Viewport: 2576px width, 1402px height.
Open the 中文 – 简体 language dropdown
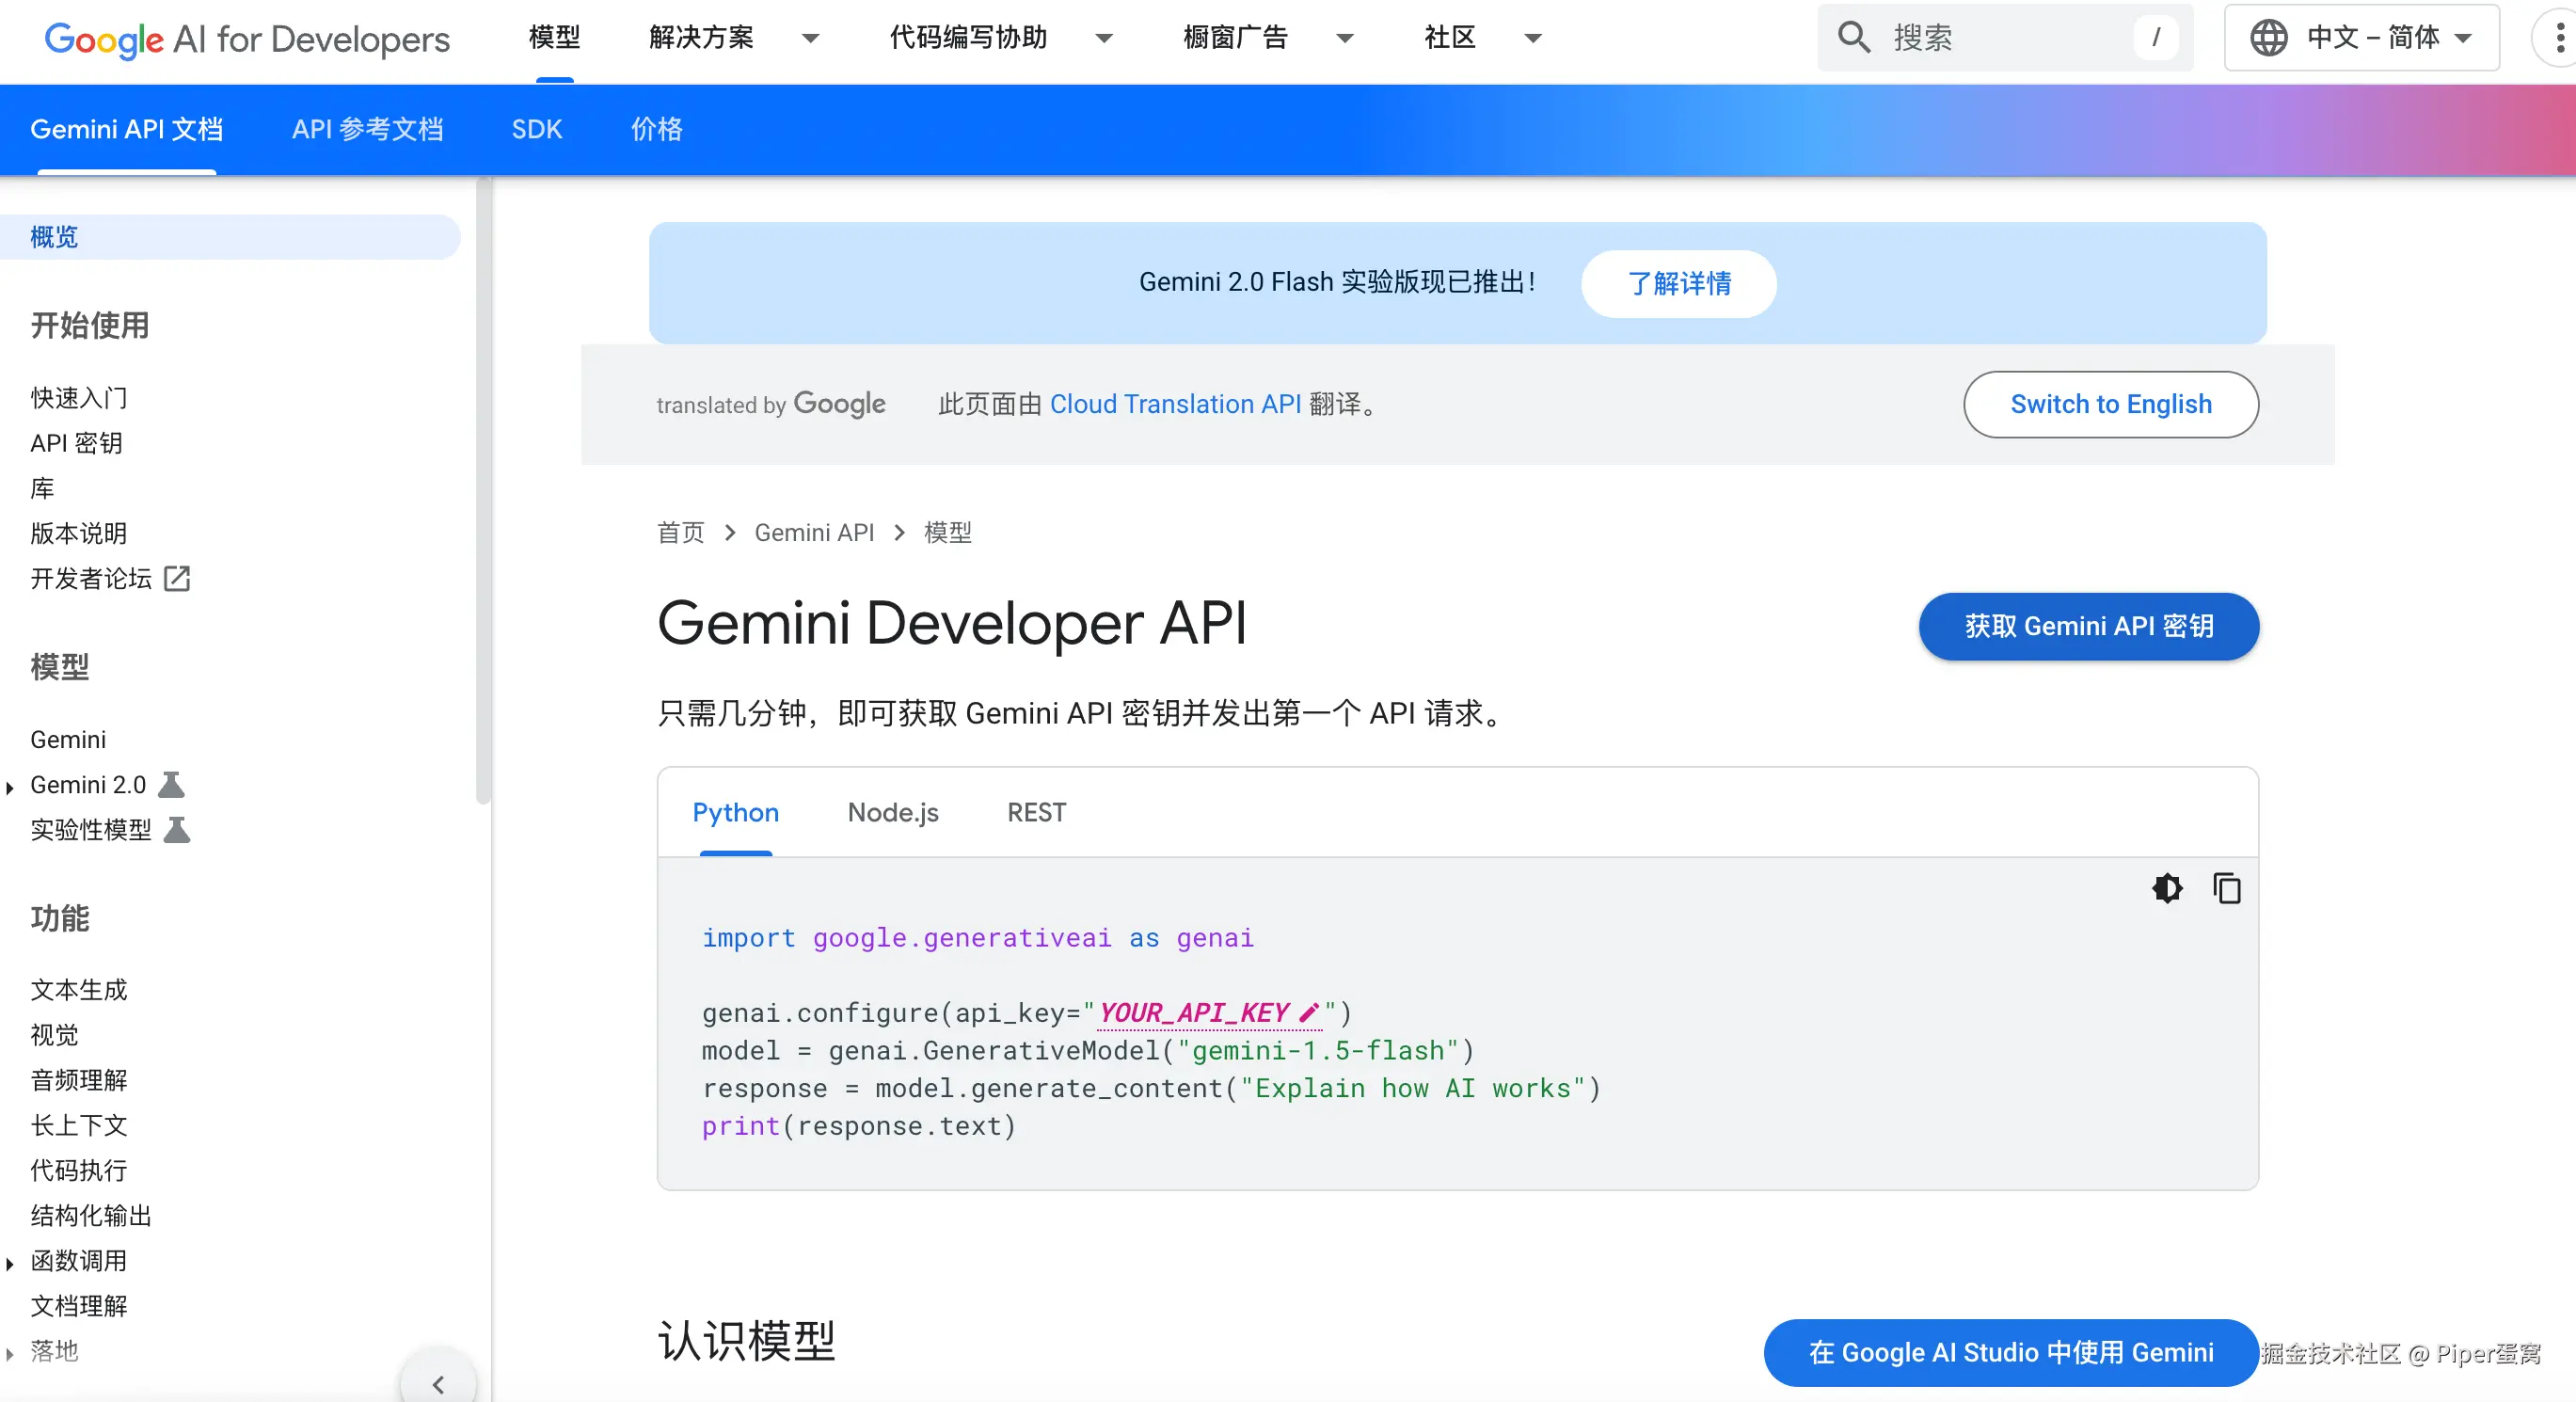2372,38
